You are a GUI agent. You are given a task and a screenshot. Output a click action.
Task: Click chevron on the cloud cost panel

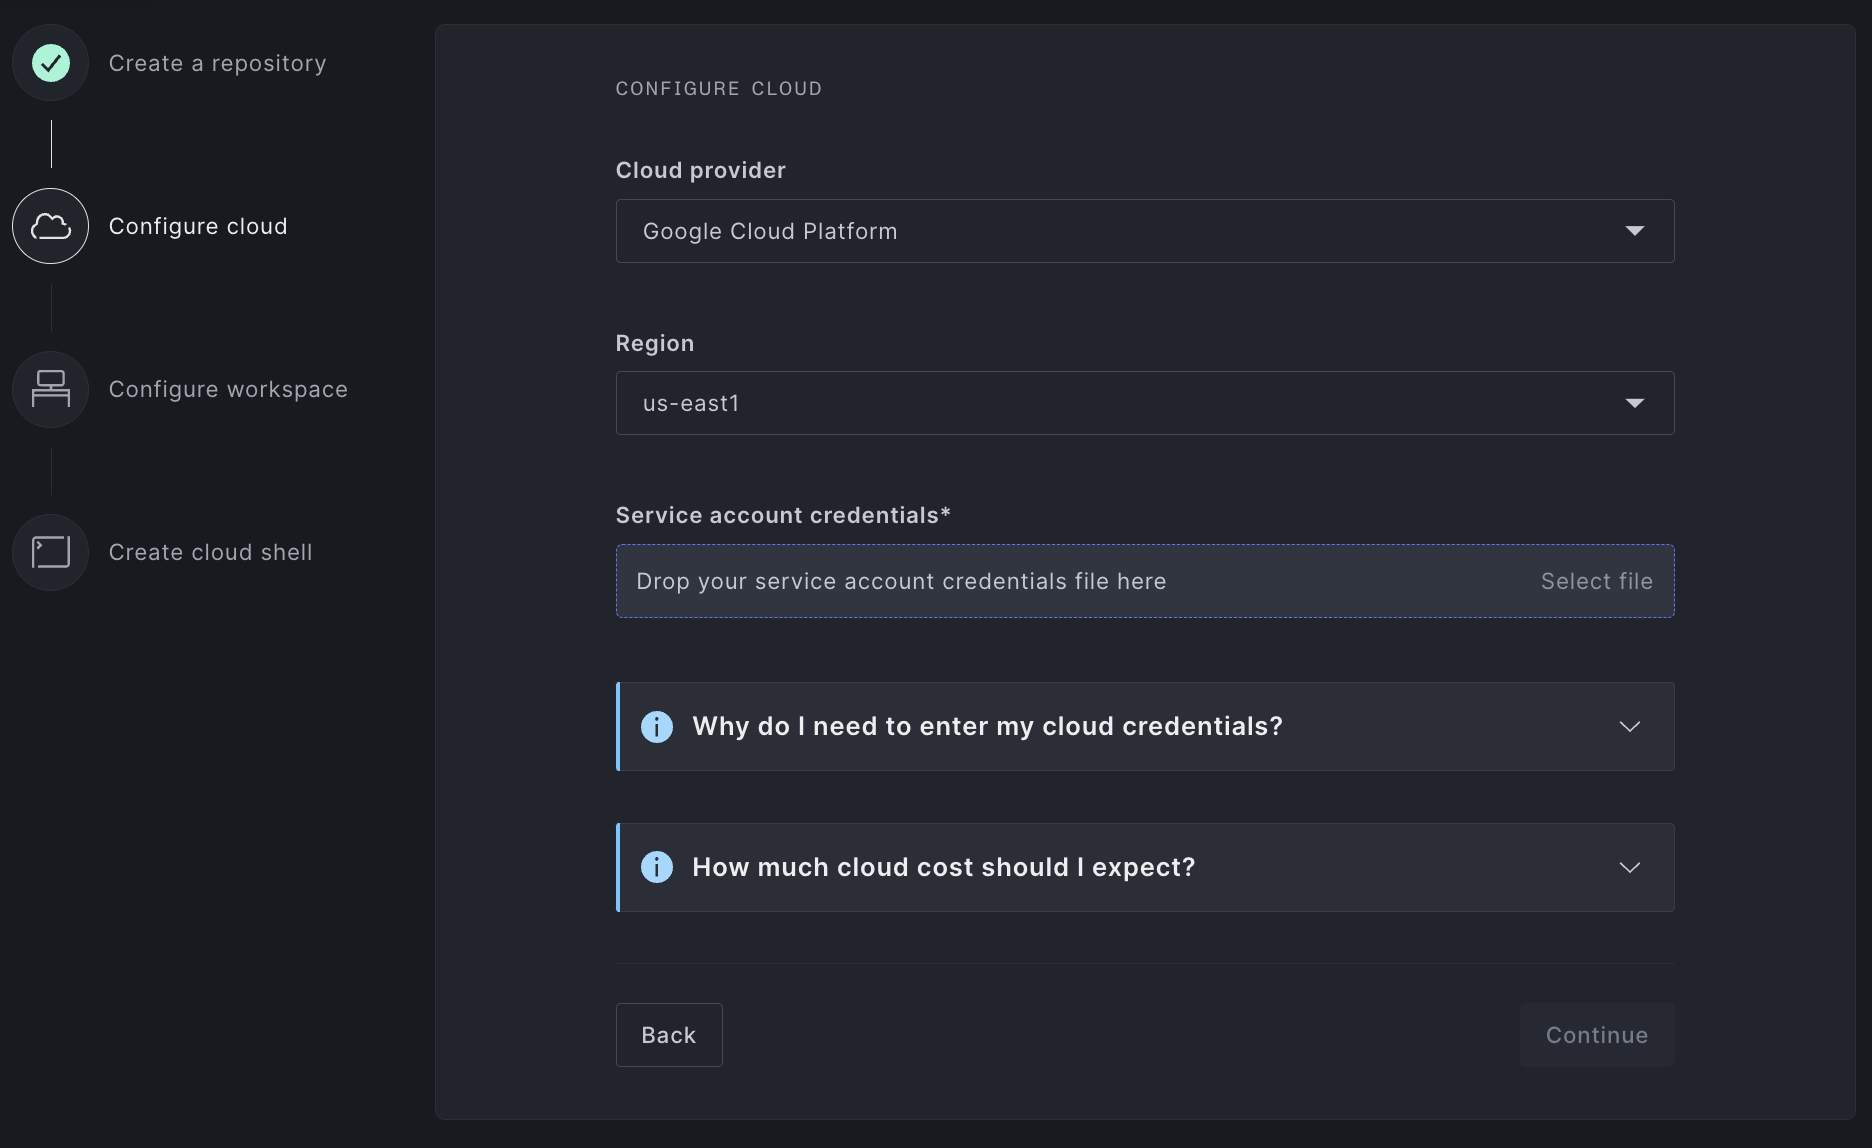1629,867
